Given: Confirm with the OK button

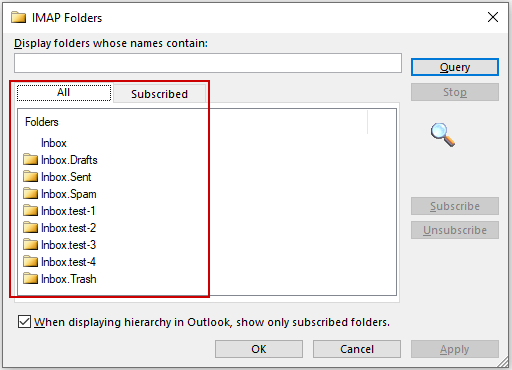Looking at the screenshot, I should [259, 349].
